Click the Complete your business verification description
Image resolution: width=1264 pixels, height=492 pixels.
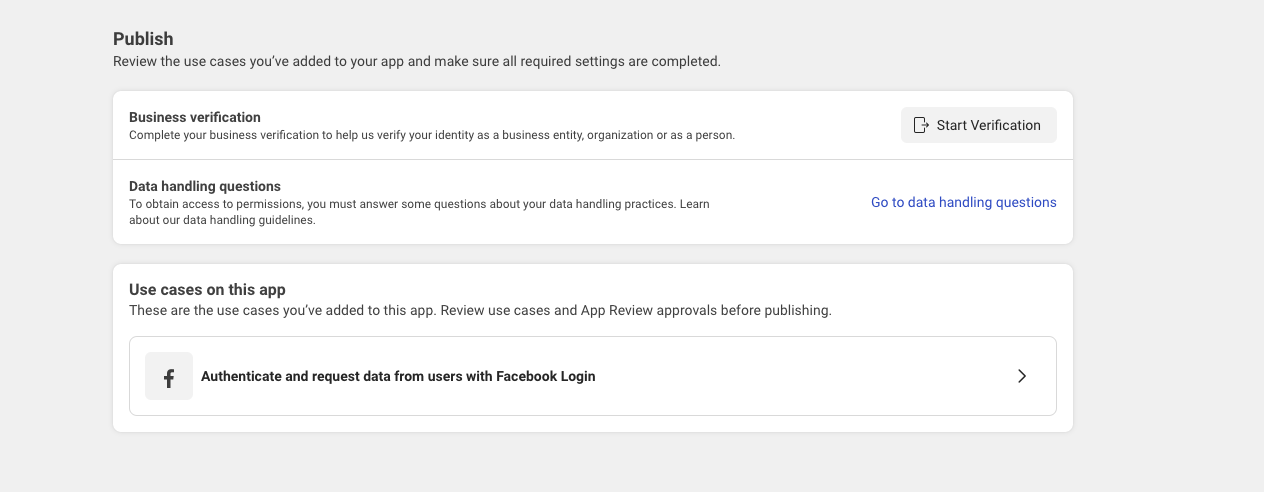432,135
